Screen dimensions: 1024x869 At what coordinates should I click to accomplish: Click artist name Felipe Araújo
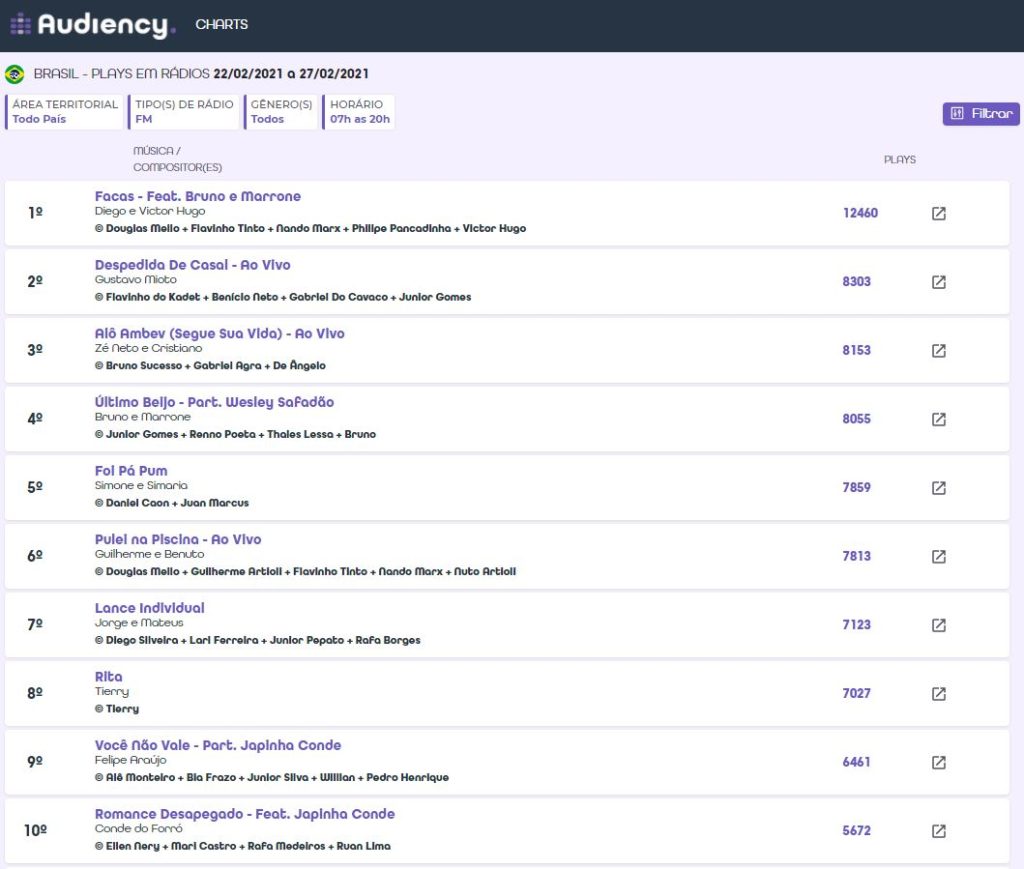pyautogui.click(x=130, y=760)
